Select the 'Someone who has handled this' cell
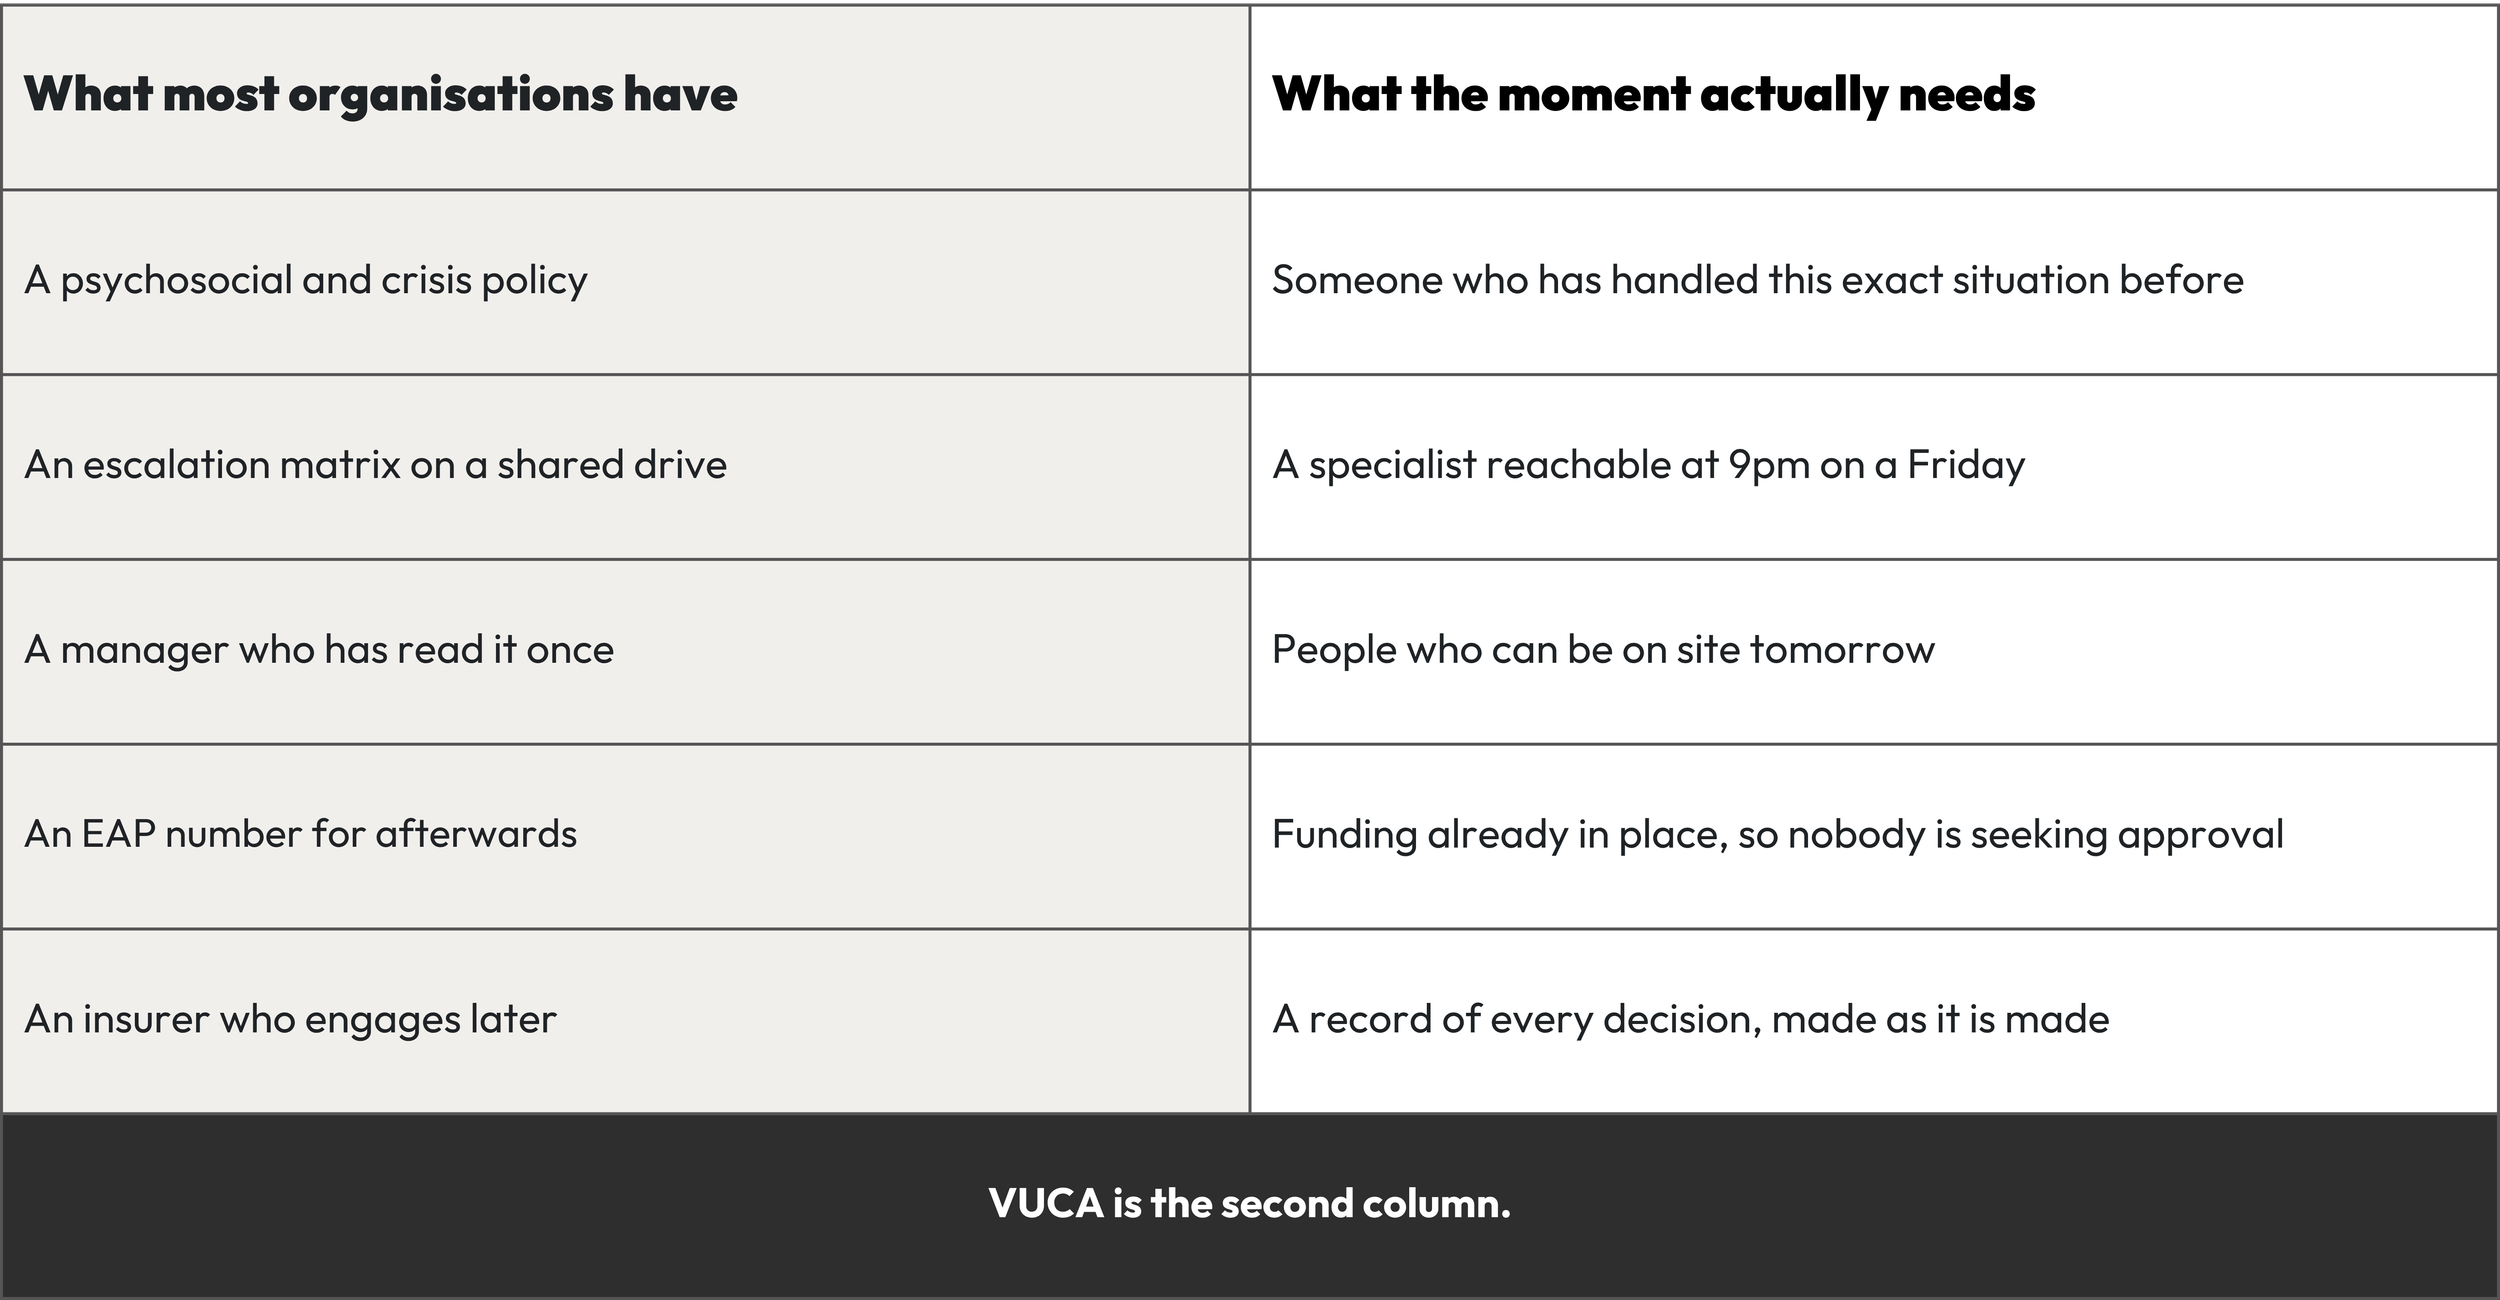Image resolution: width=2500 pixels, height=1300 pixels. (1874, 282)
